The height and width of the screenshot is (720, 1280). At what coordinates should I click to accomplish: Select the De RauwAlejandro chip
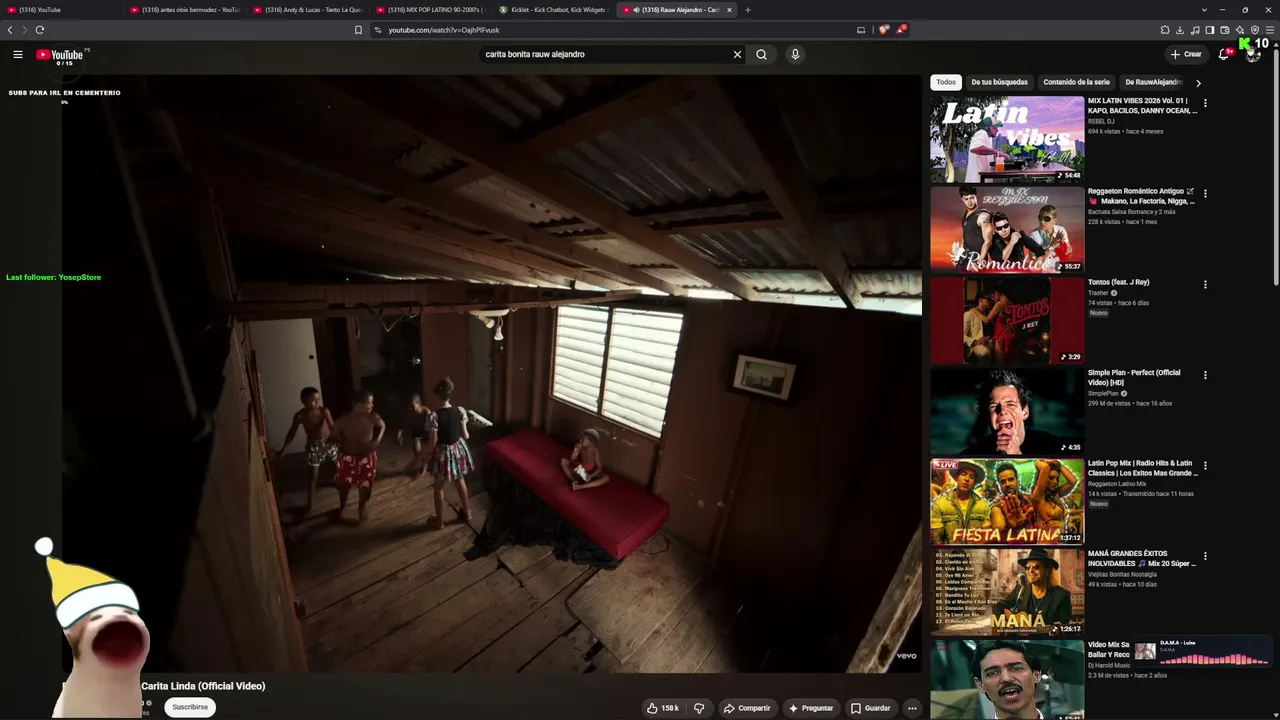(x=1153, y=82)
